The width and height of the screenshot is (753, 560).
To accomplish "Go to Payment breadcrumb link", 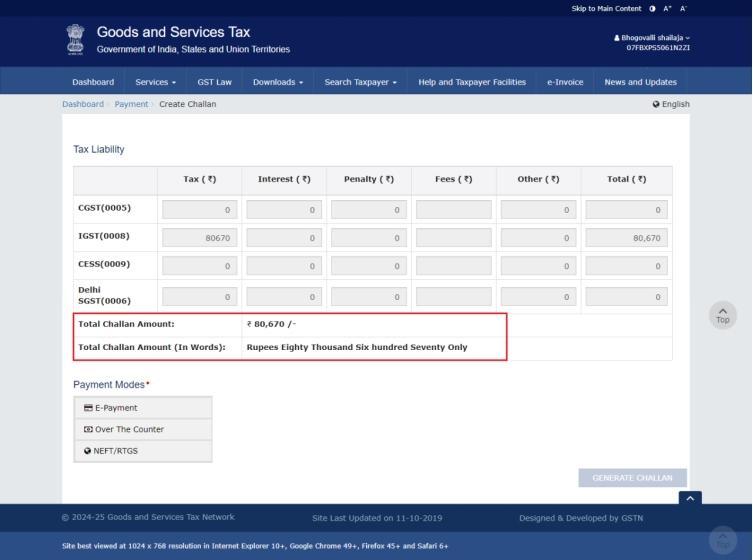I will [x=131, y=104].
